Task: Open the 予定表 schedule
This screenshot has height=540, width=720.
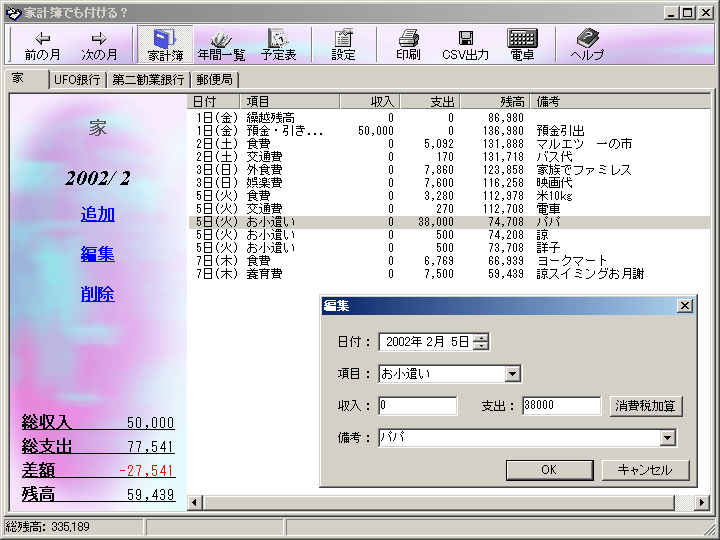Action: click(x=278, y=45)
